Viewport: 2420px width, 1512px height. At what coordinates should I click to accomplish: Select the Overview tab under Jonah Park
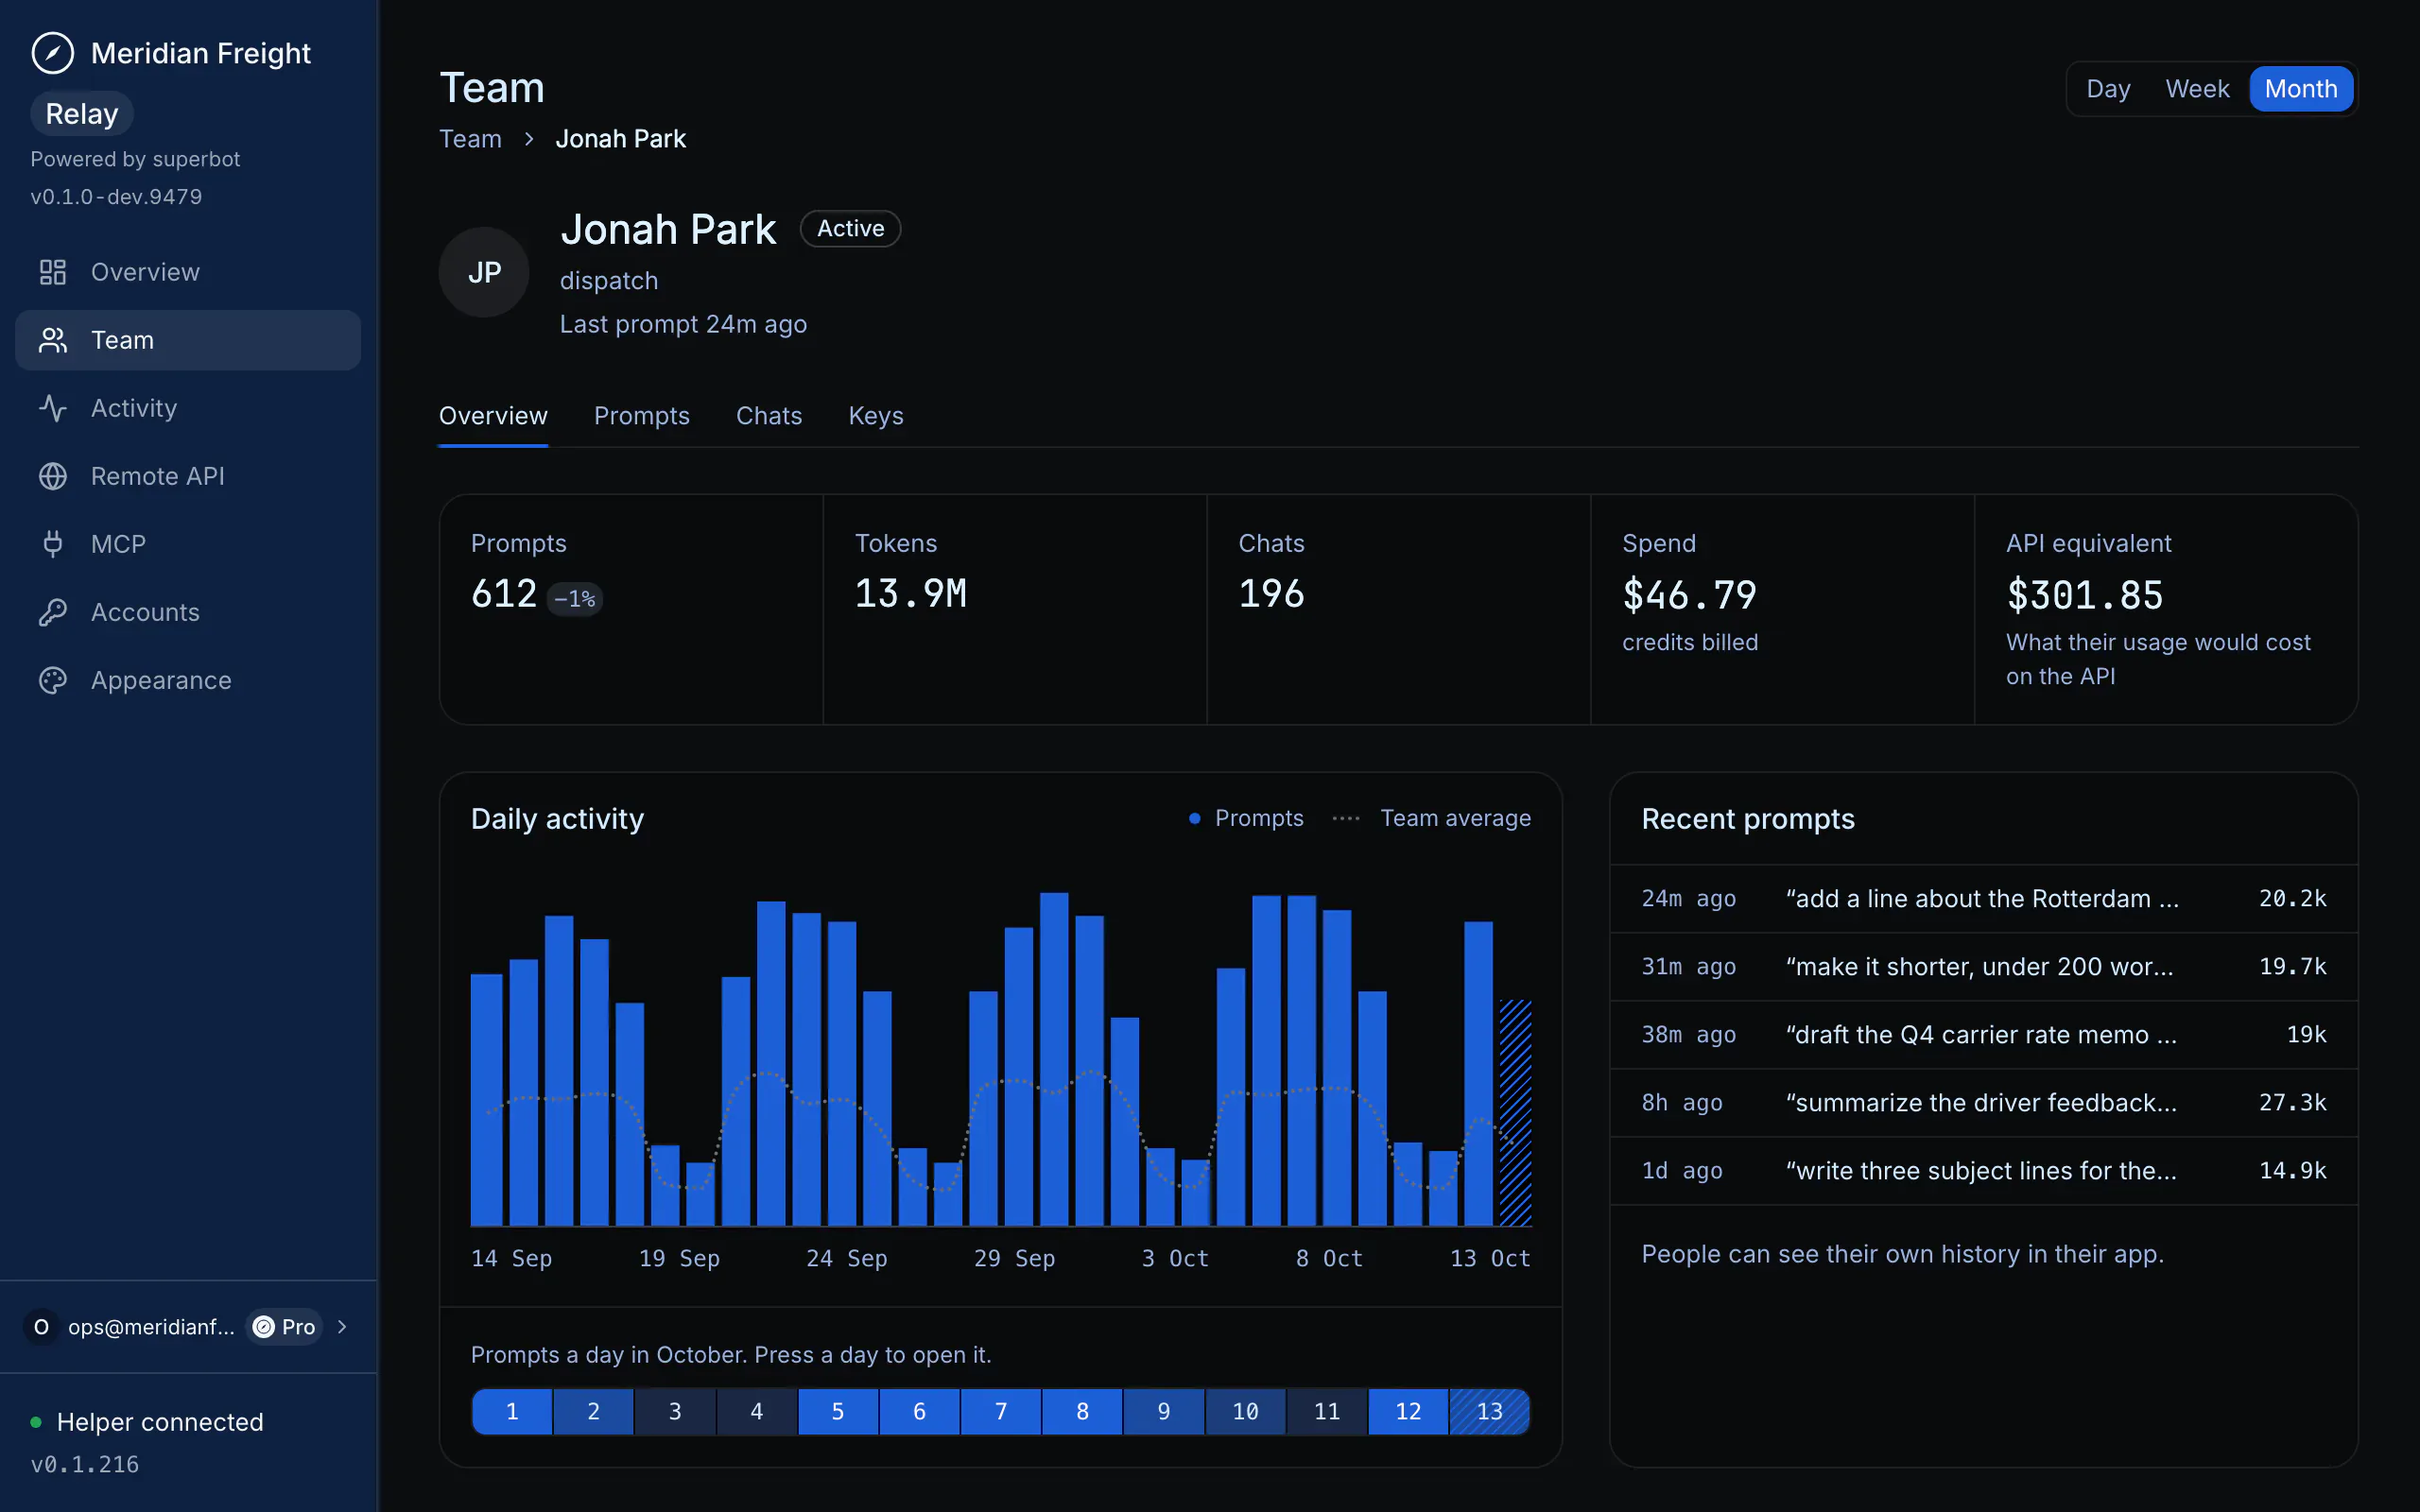coord(493,416)
